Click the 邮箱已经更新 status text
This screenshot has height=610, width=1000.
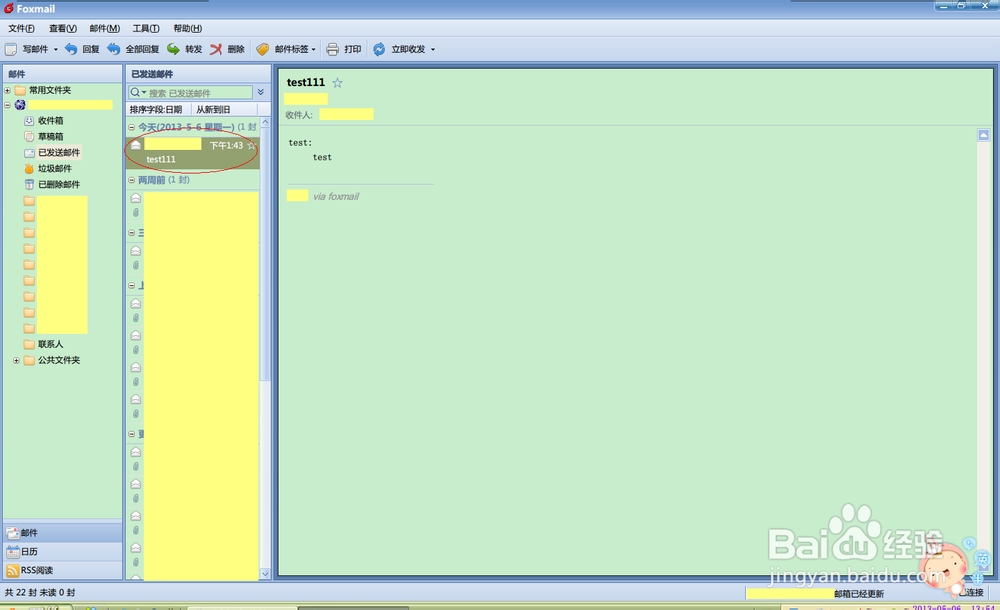(859, 593)
